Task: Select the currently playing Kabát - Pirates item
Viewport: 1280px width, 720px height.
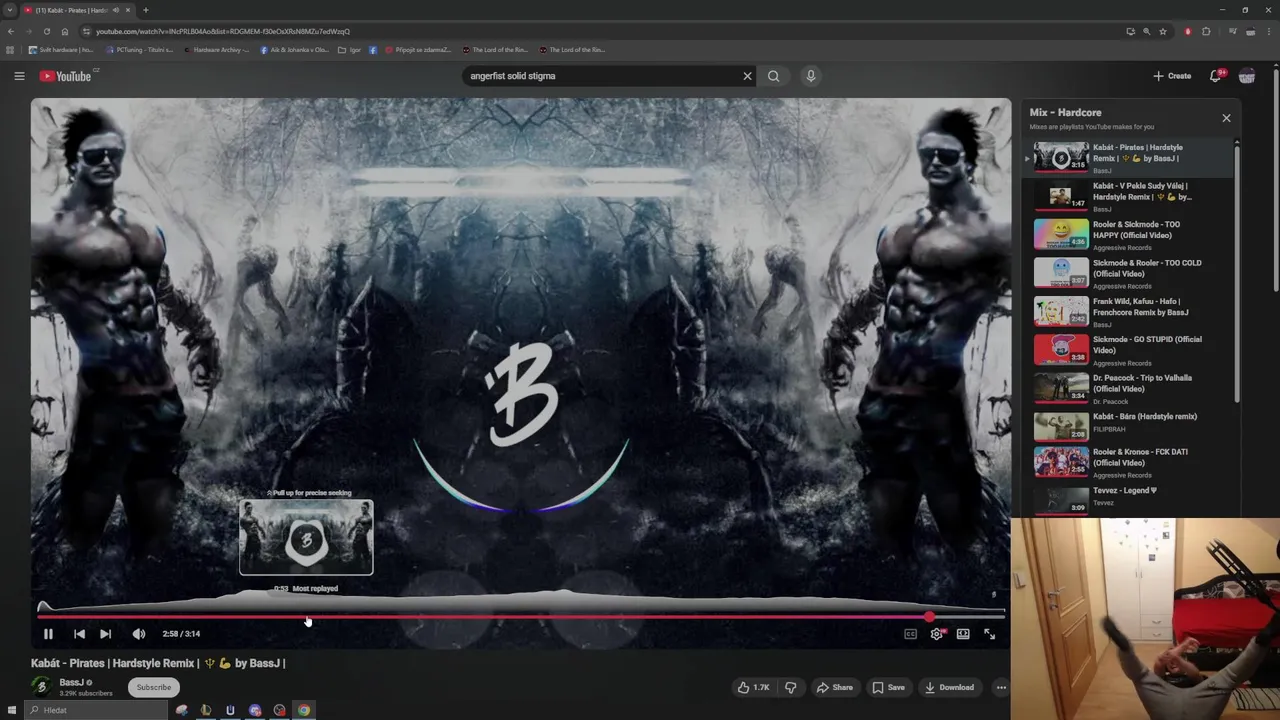Action: (x=1129, y=158)
